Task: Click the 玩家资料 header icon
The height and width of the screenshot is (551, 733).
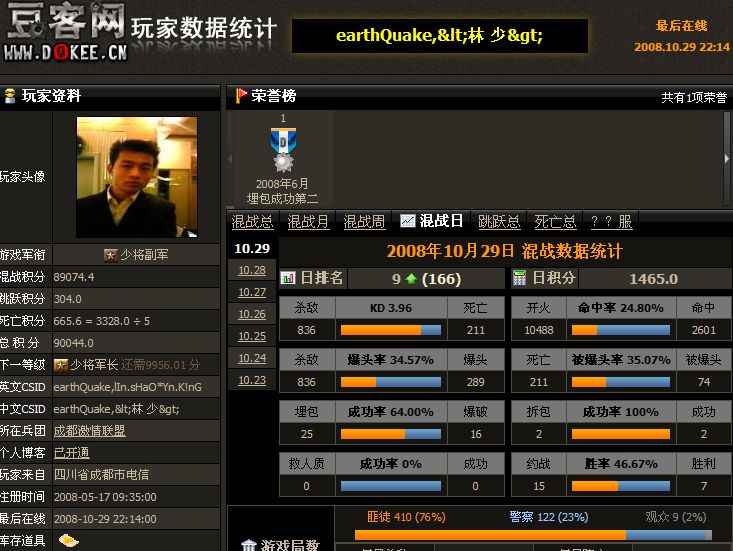Action: [x=10, y=96]
